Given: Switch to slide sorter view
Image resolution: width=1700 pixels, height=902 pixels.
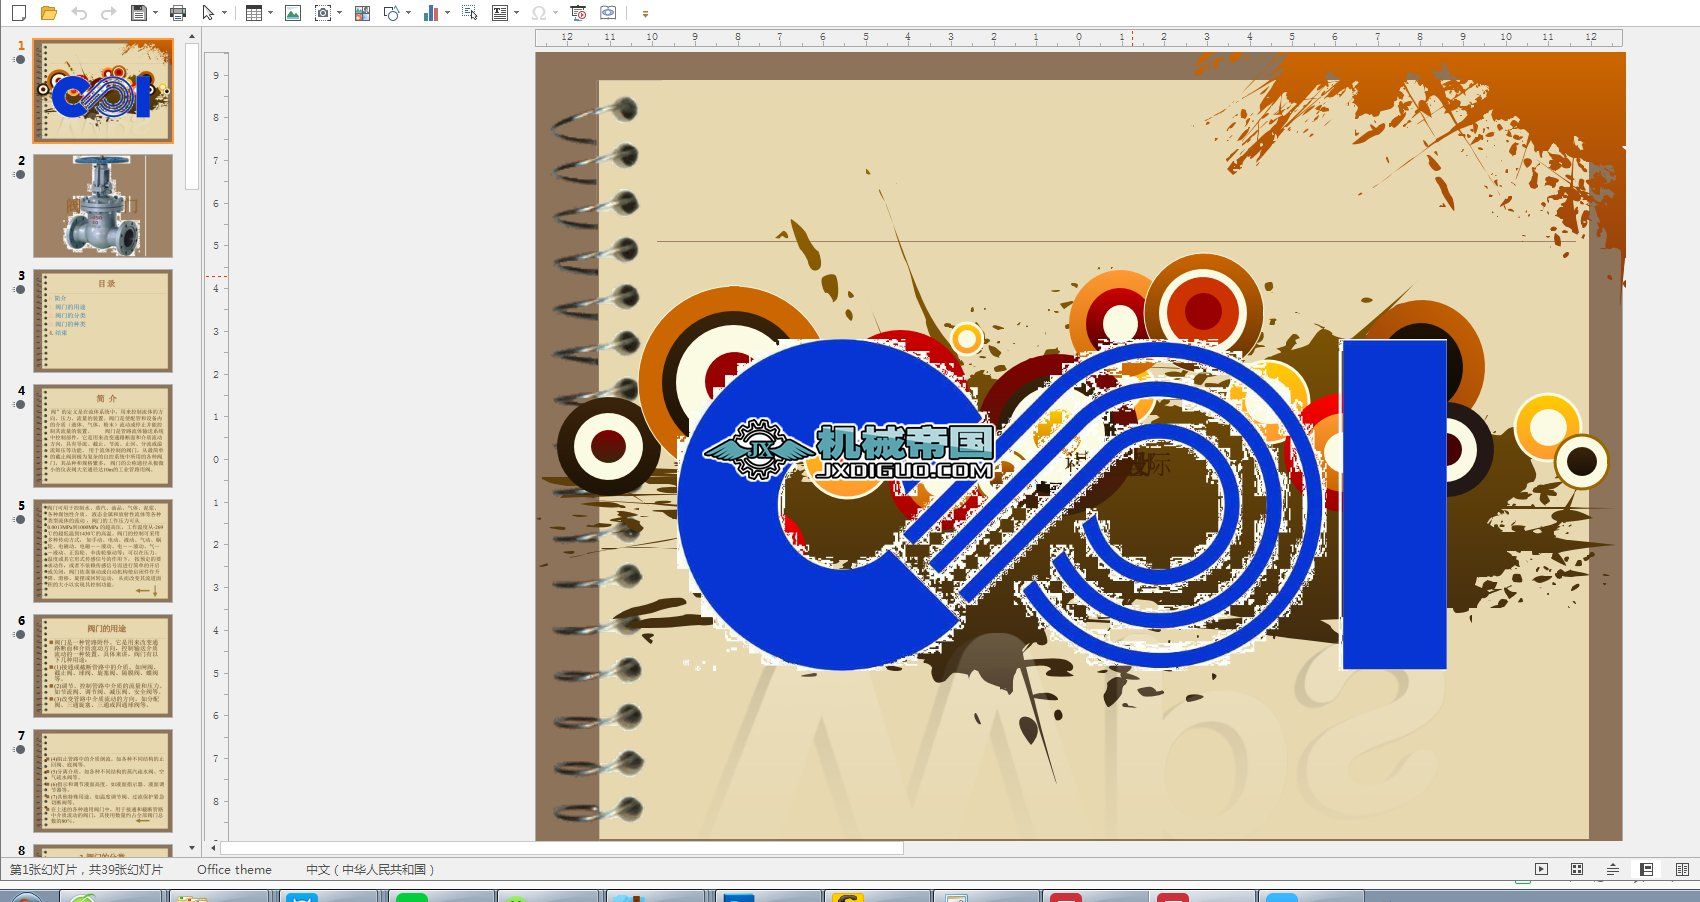Looking at the screenshot, I should [1577, 870].
